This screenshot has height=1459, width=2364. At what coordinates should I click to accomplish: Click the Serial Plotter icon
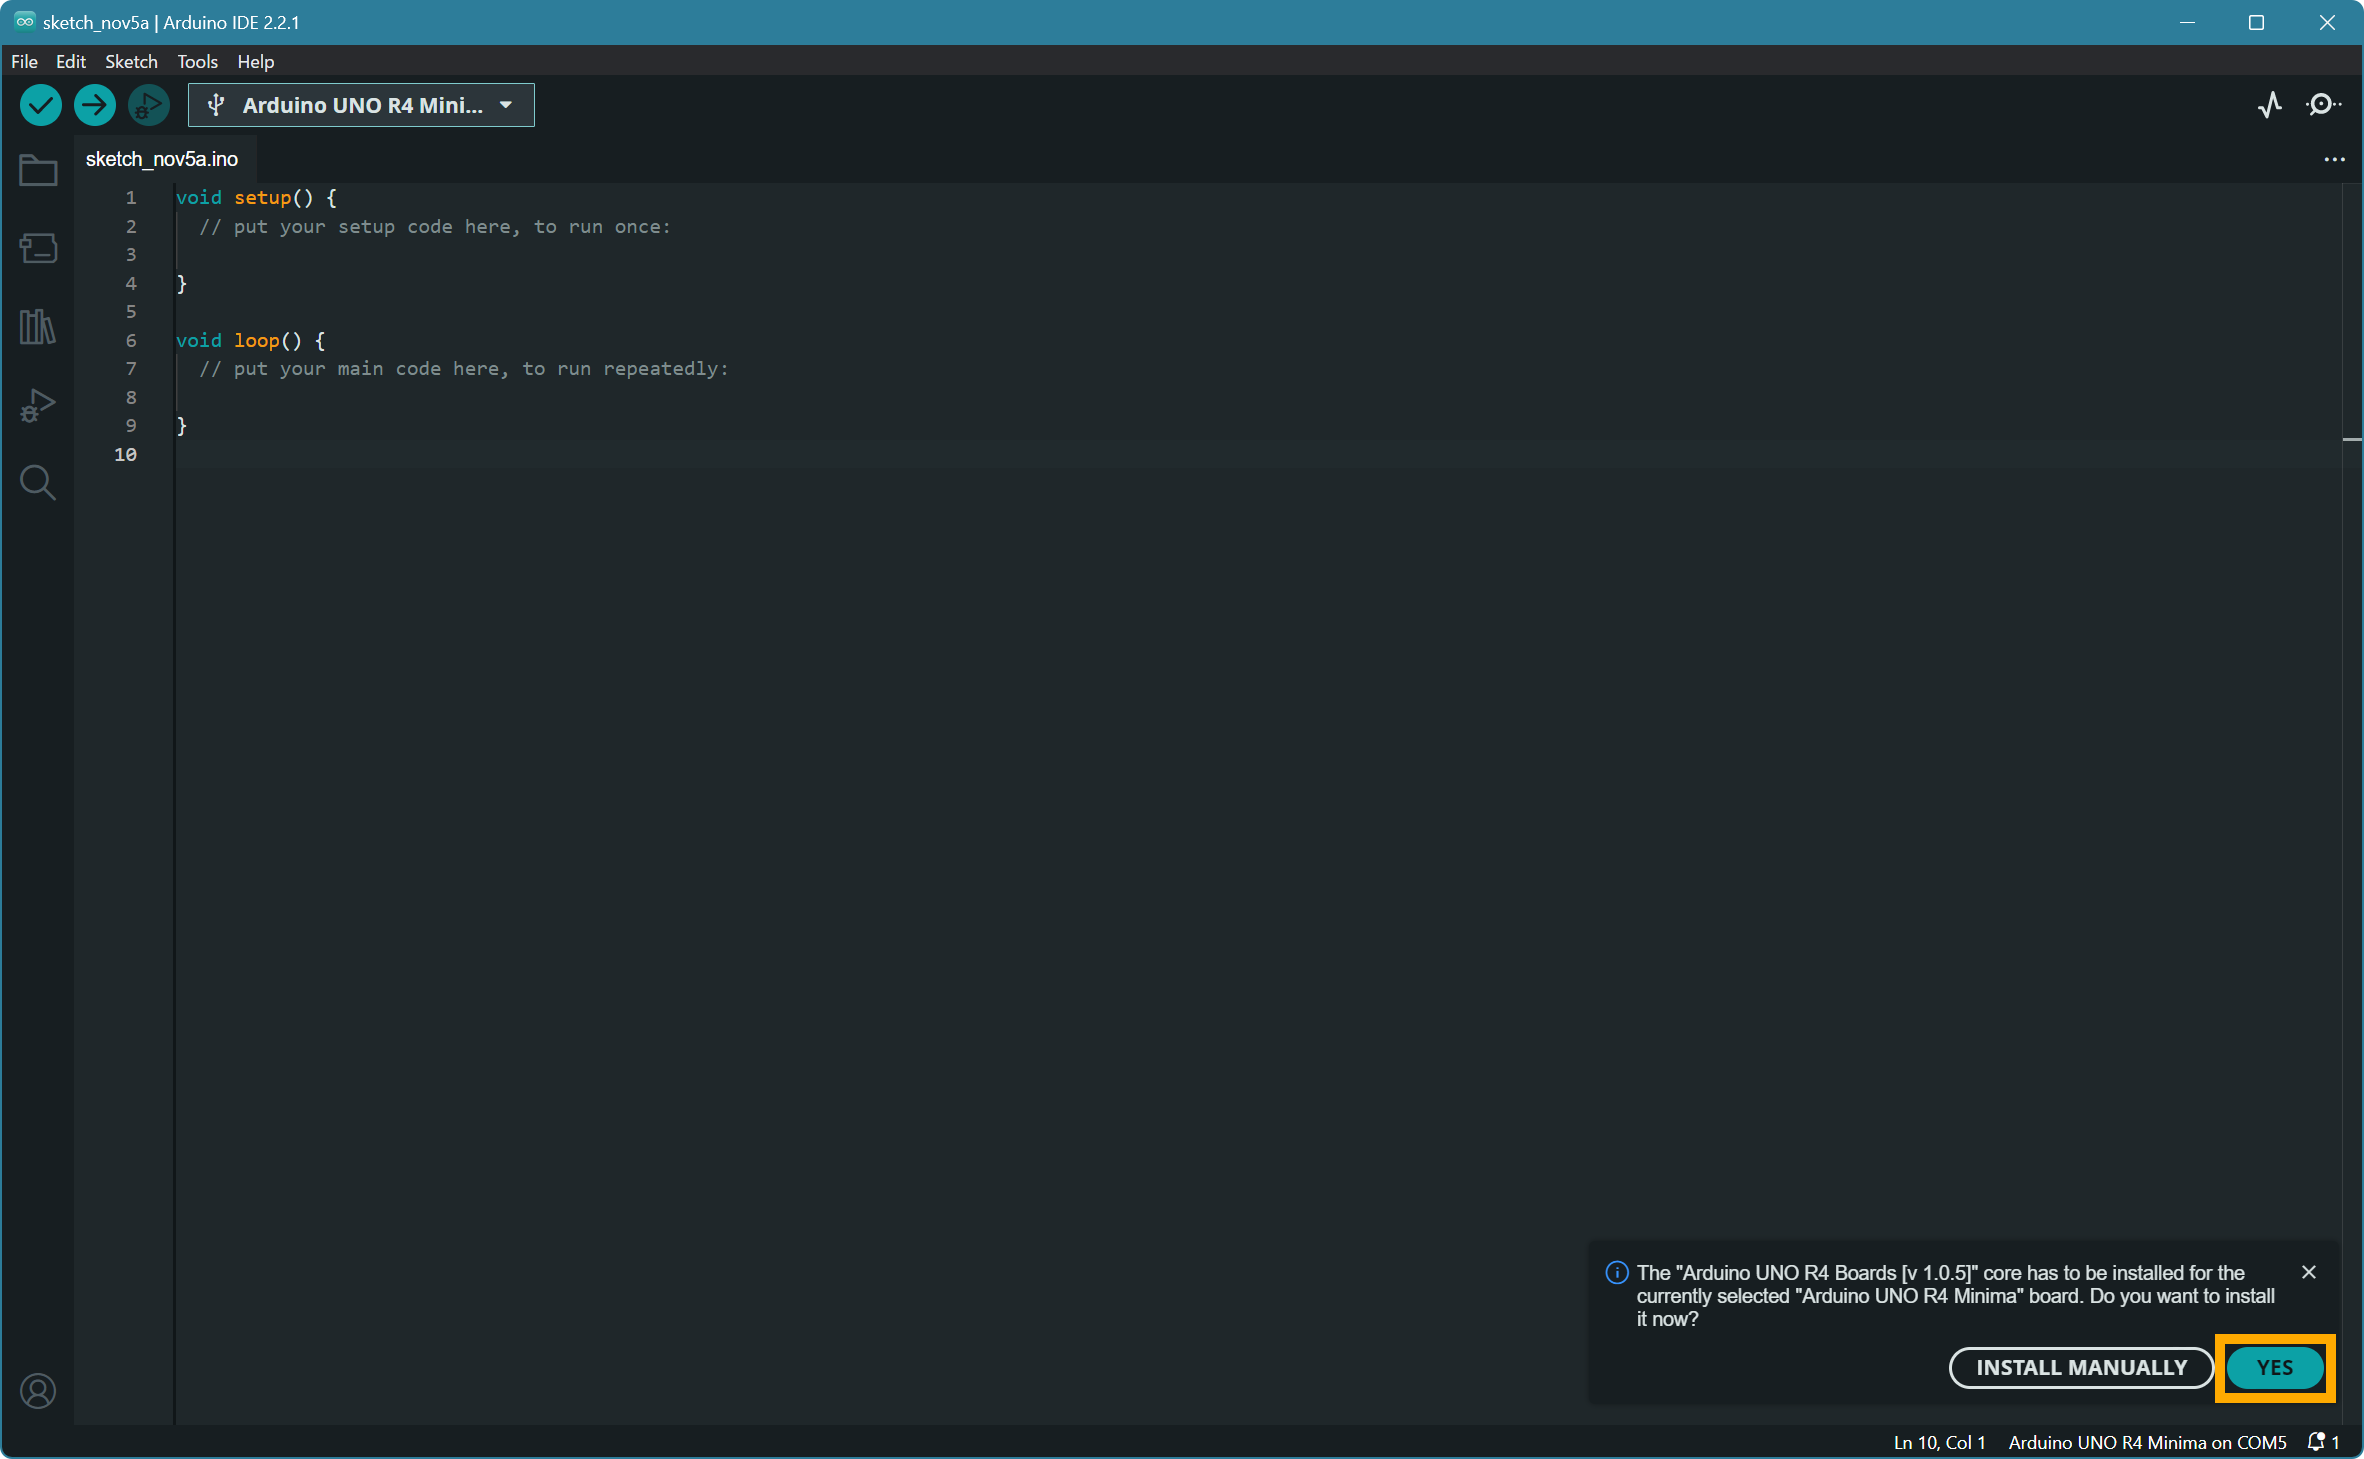pos(2266,105)
